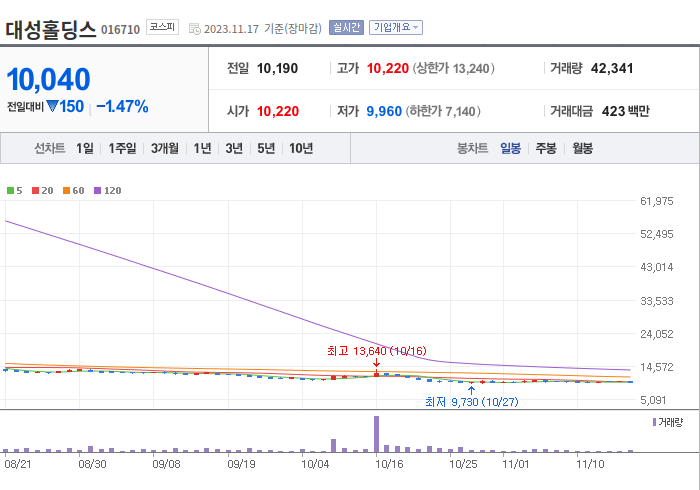
Task: Click the 시가 10,220 opening price
Action: (278, 111)
